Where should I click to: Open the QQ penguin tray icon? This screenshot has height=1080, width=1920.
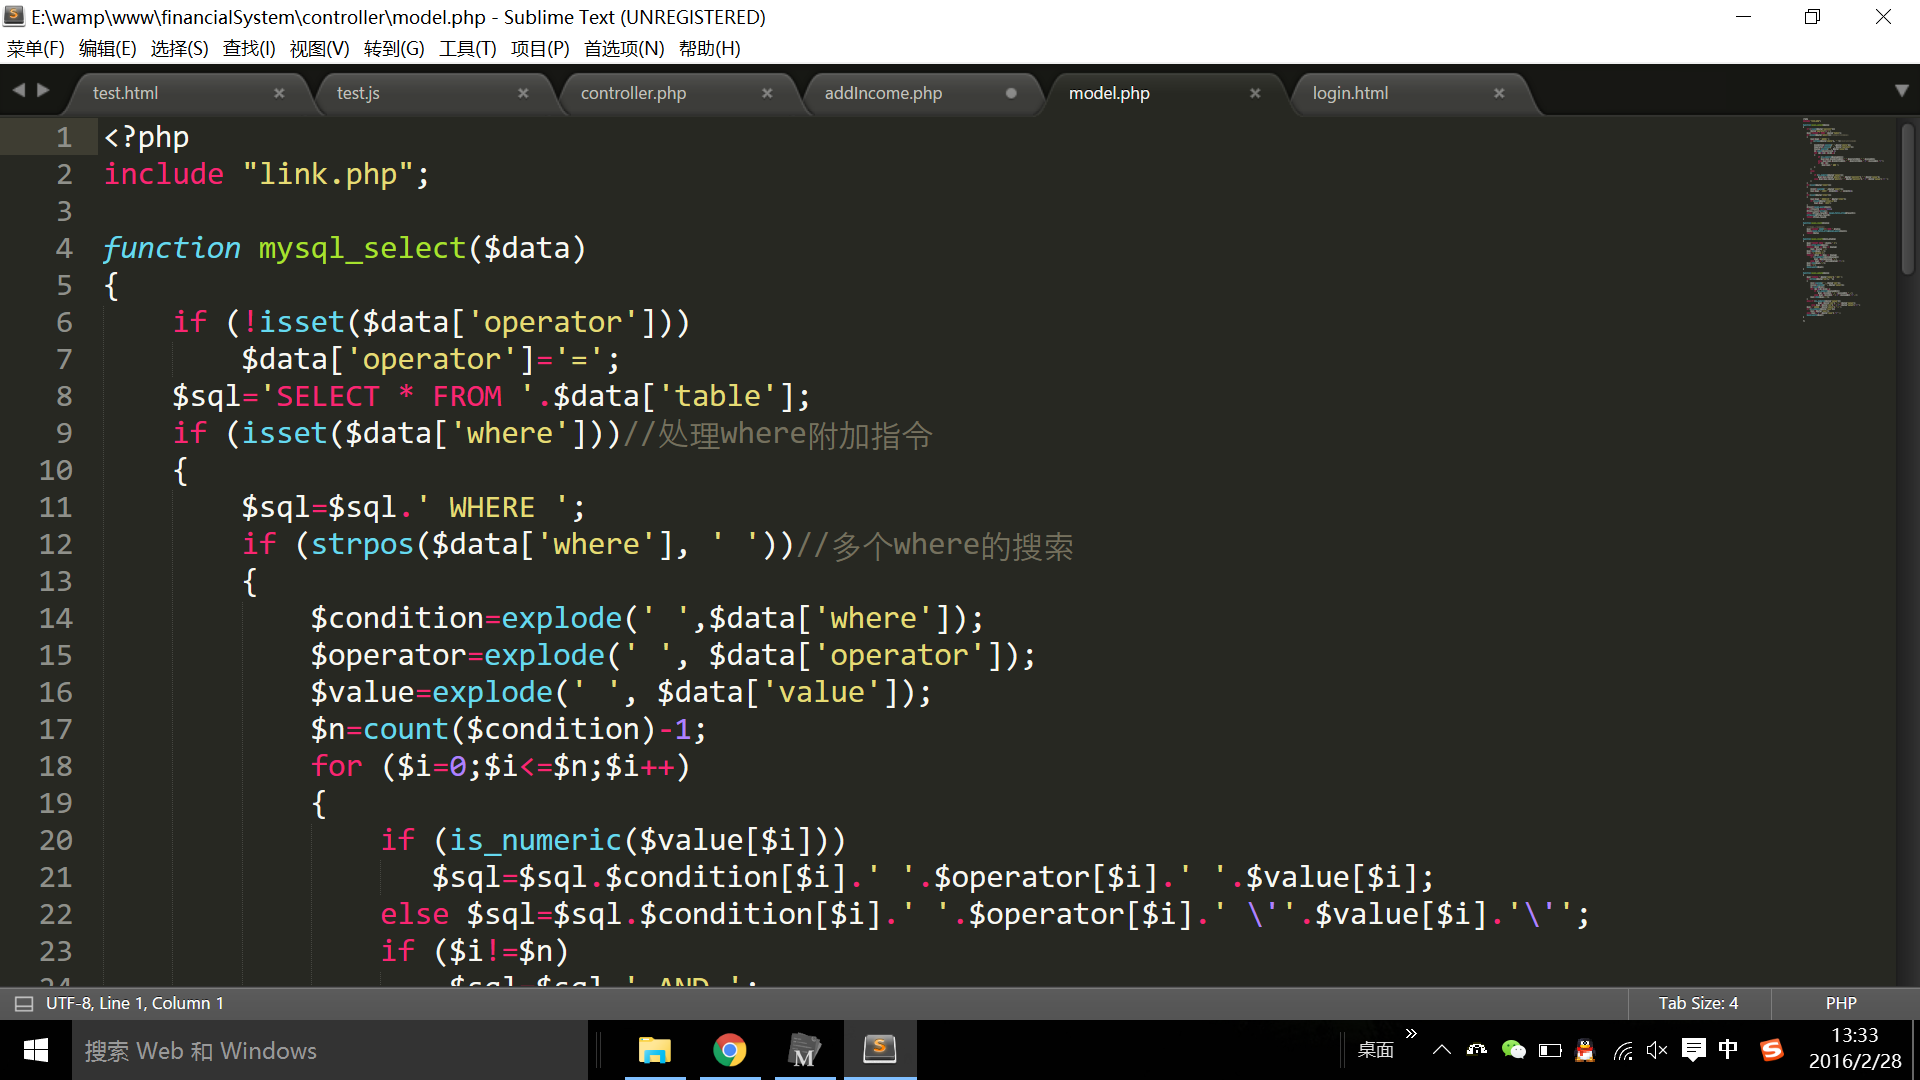point(1585,1050)
